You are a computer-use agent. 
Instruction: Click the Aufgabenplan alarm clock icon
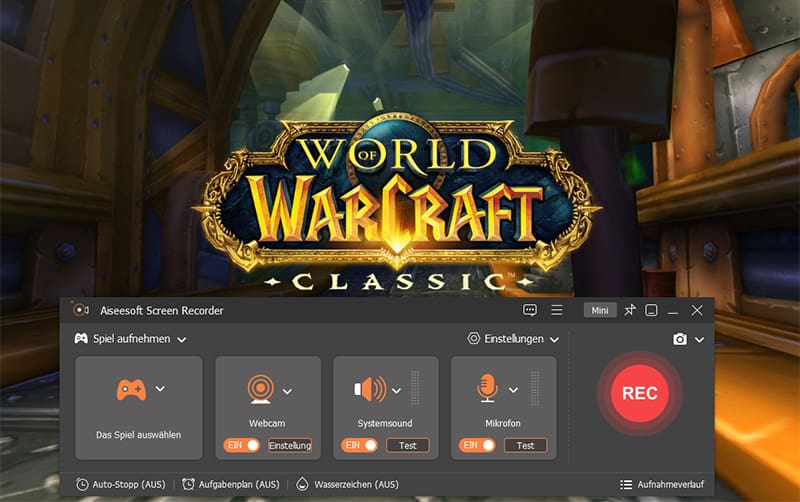point(188,484)
